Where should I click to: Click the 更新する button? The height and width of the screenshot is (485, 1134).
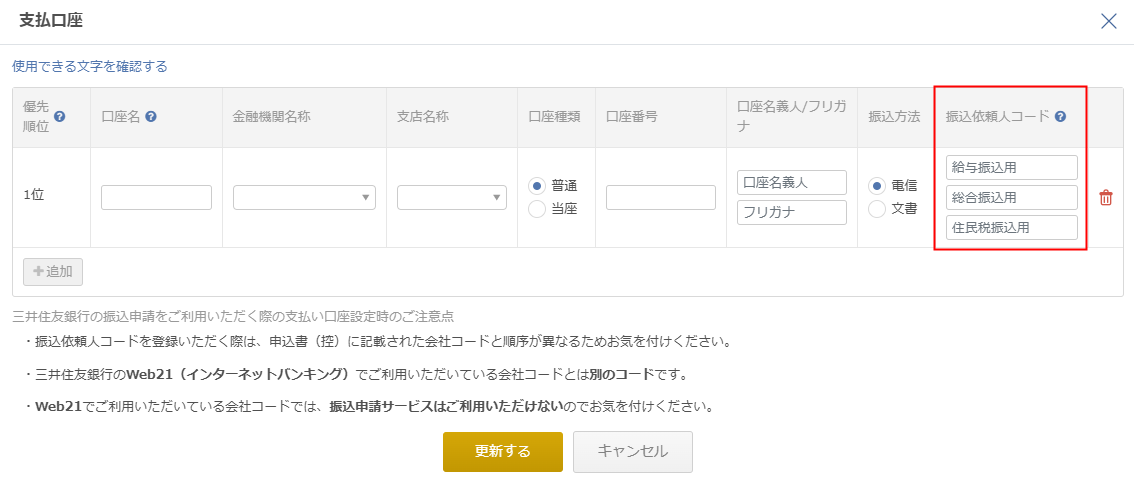(503, 452)
